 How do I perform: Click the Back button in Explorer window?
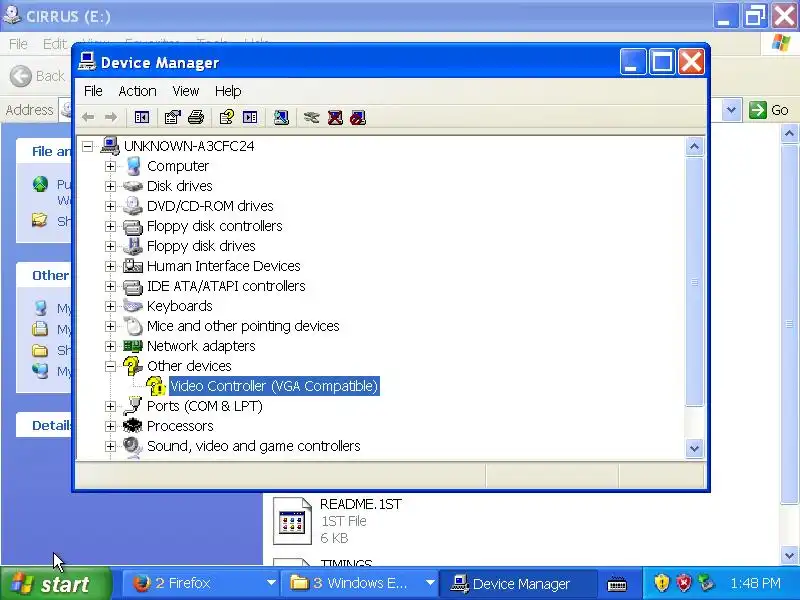37,76
